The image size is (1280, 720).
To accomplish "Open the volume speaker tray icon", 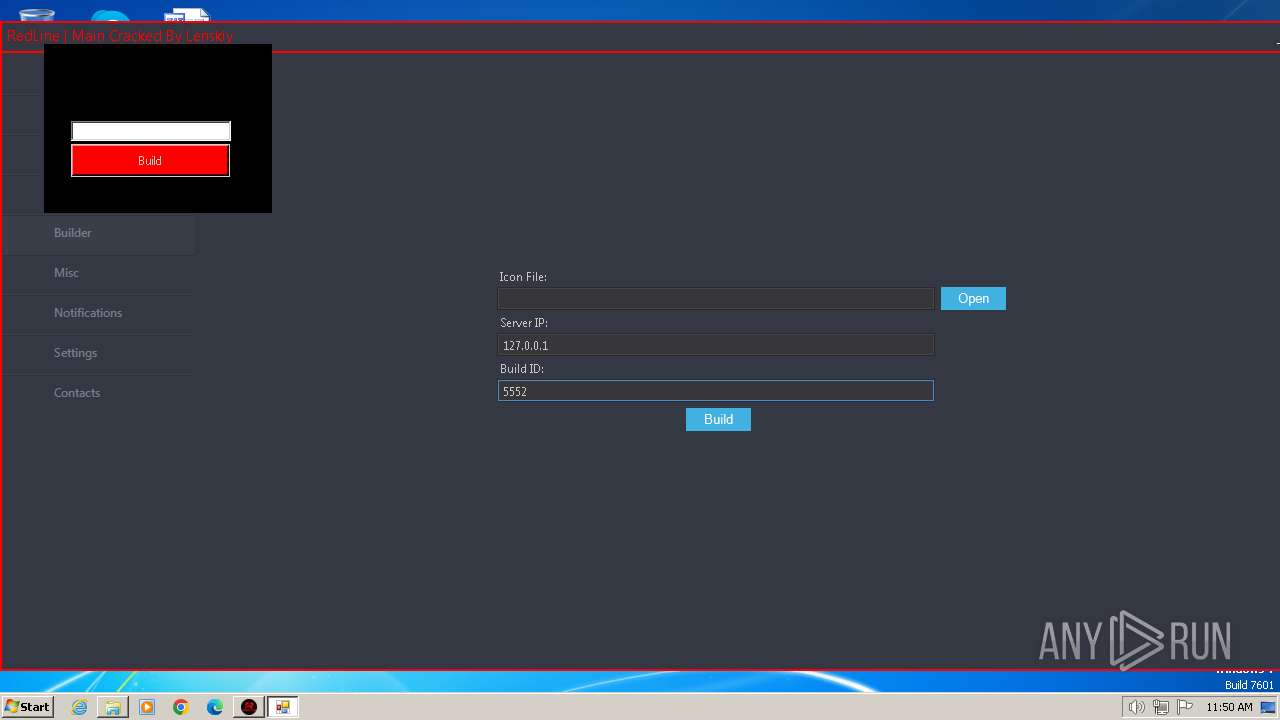I will [x=1136, y=707].
